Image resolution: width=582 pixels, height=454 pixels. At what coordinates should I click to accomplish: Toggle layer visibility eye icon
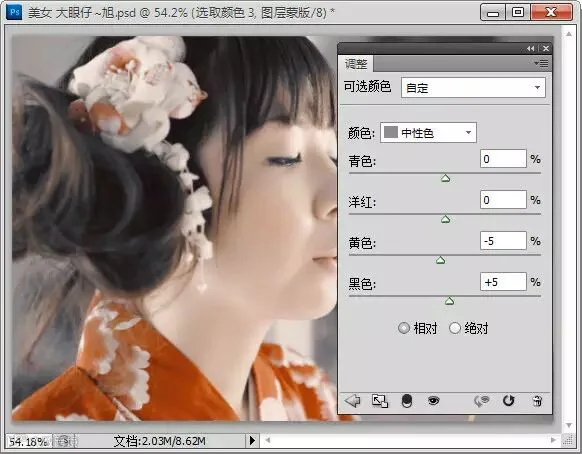(434, 401)
